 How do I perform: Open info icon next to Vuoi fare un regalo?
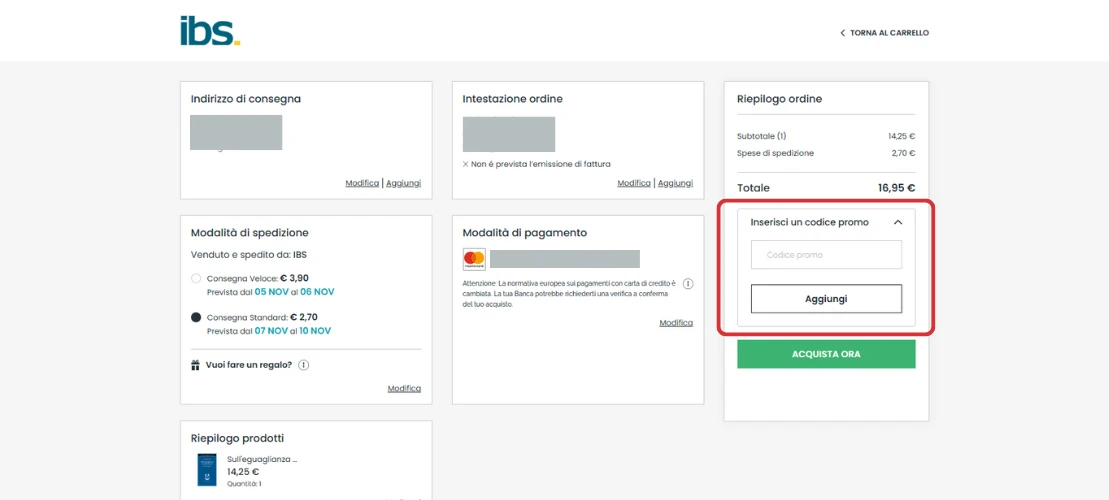pos(304,366)
